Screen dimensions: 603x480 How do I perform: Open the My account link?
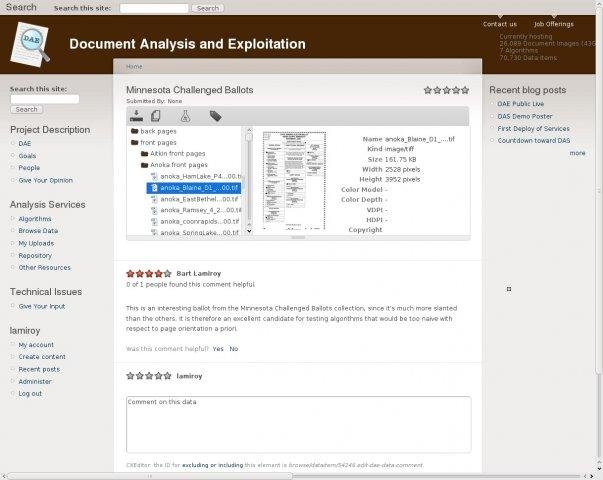point(36,345)
